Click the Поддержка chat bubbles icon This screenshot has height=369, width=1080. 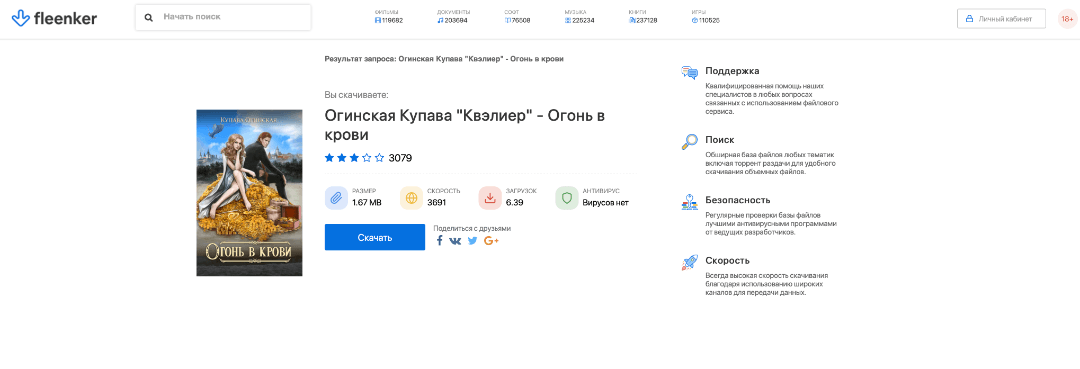click(689, 73)
